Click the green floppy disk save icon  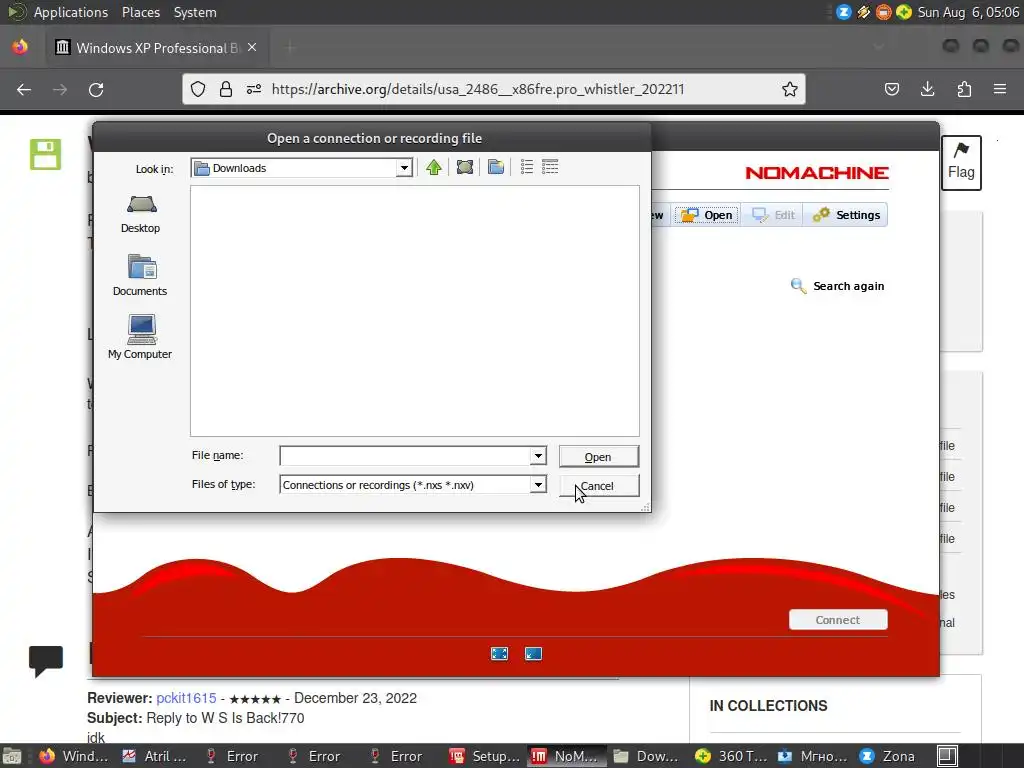pyautogui.click(x=46, y=154)
